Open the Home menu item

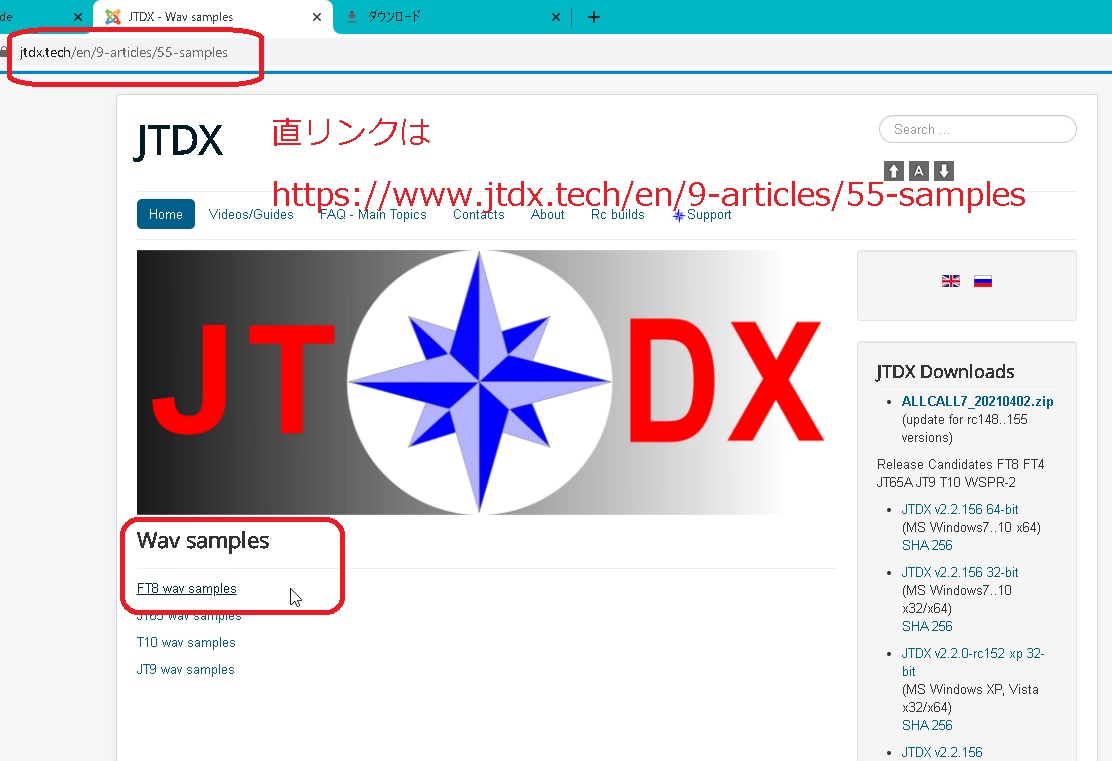165,214
